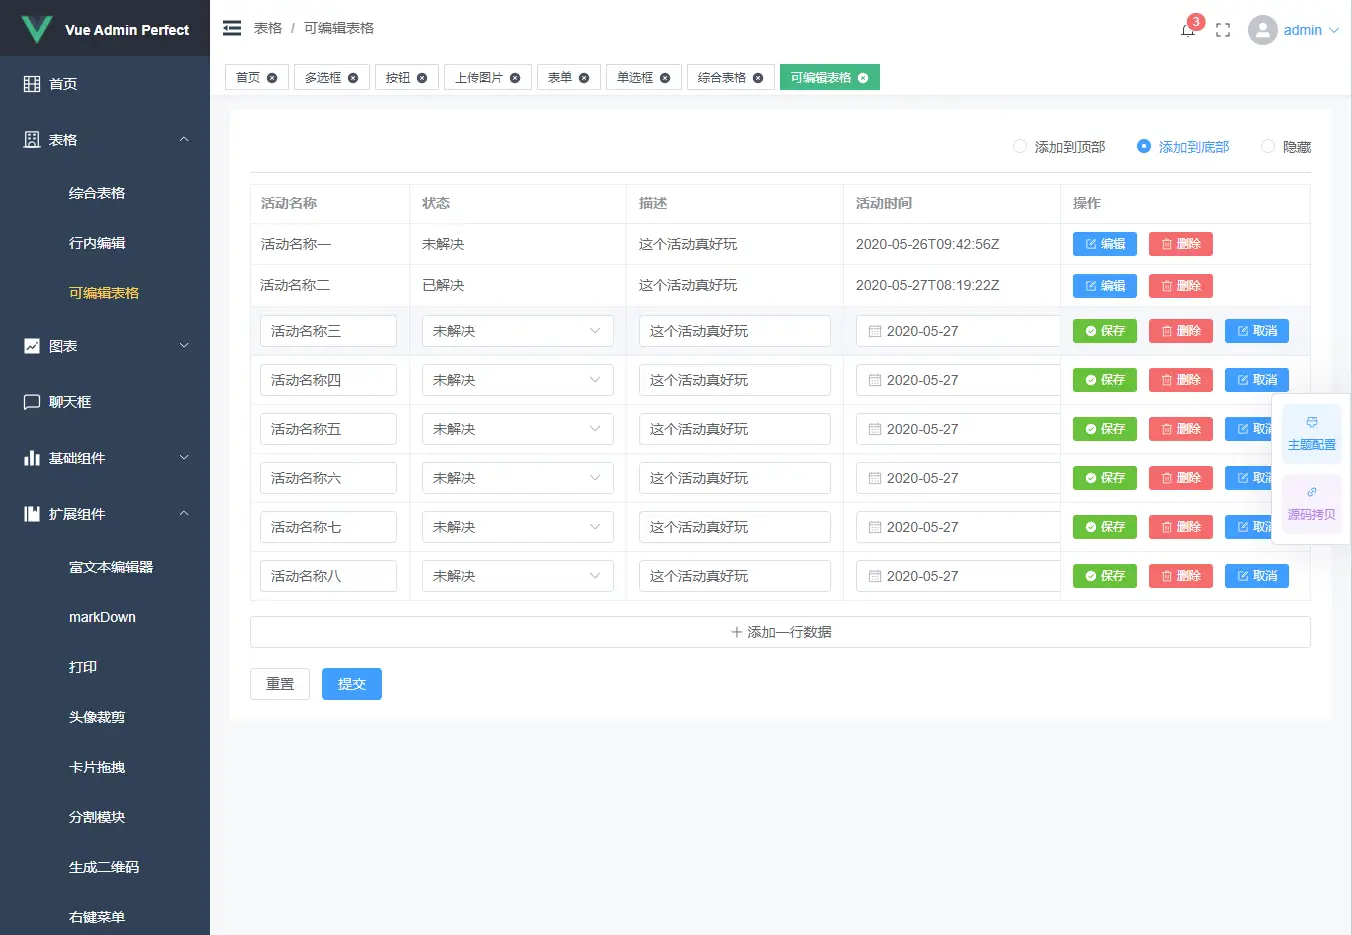The height and width of the screenshot is (935, 1352).
Task: Click the 活动名称四 name input field
Action: click(x=328, y=380)
